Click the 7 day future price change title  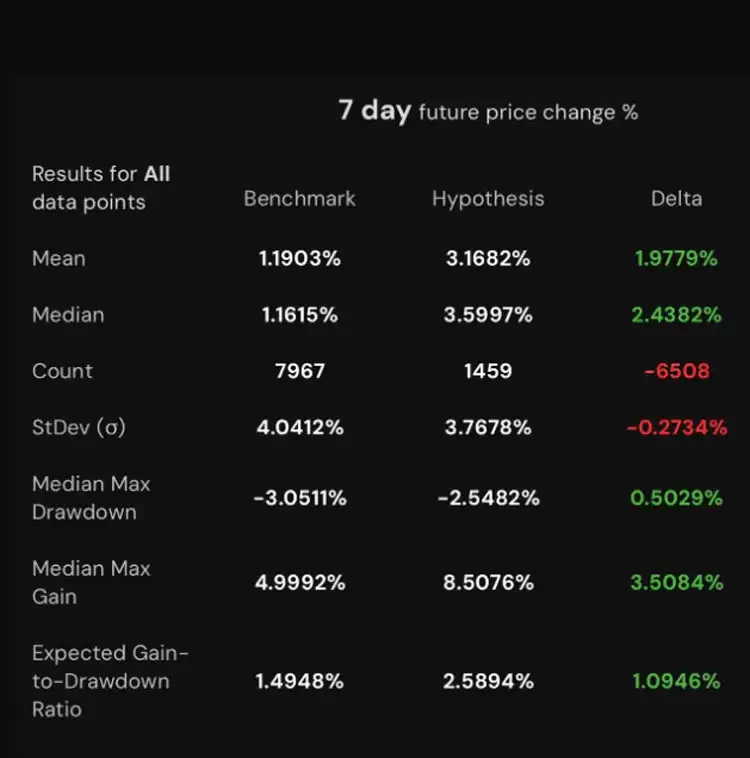pyautogui.click(x=488, y=111)
